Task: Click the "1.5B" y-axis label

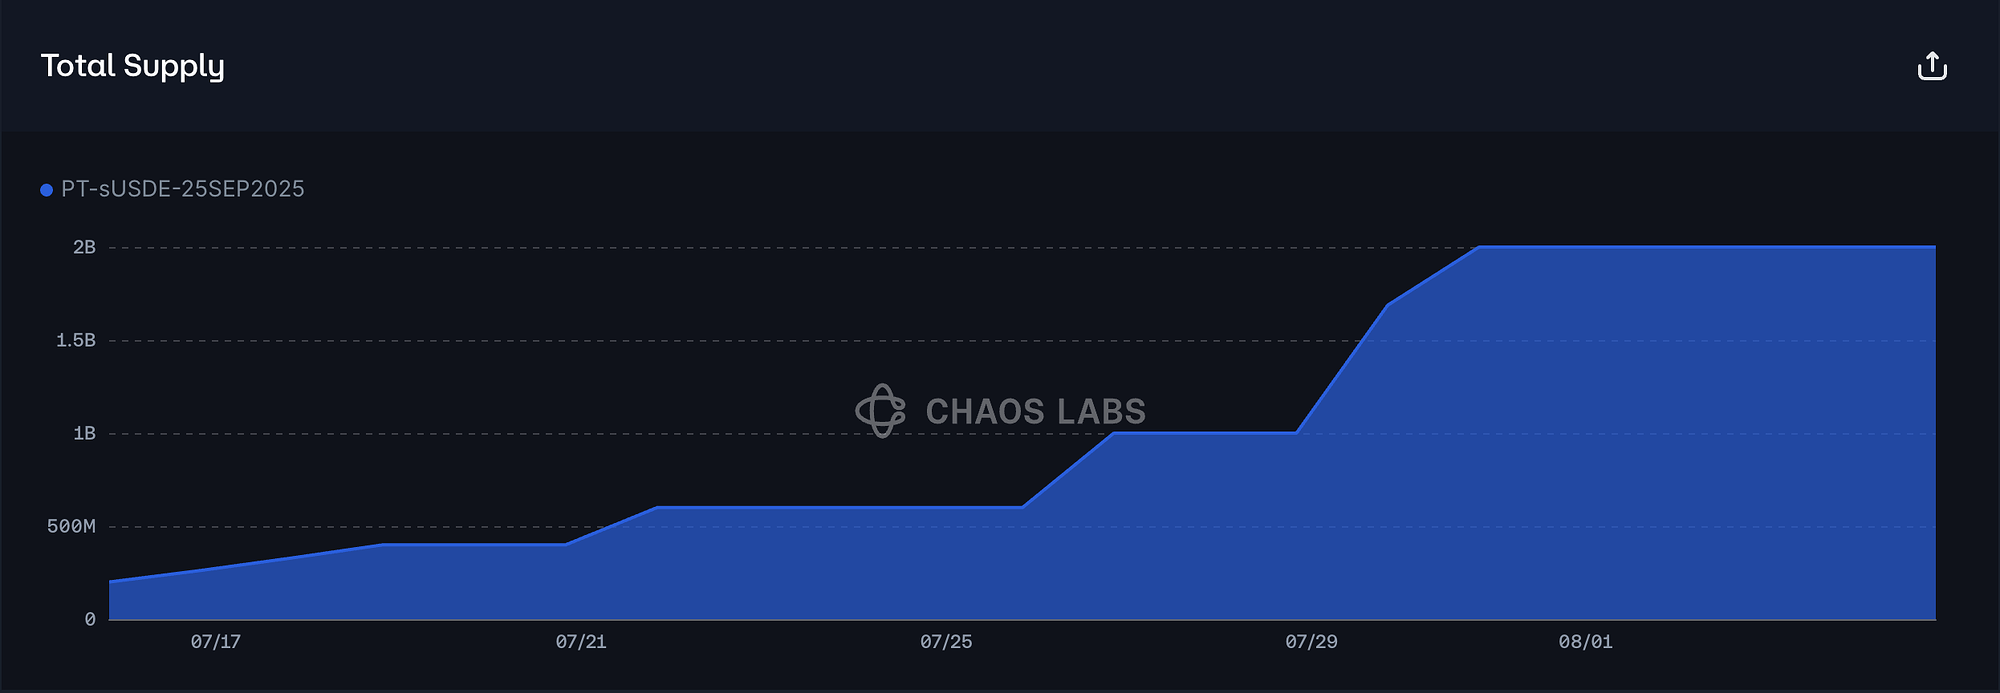Action: [76, 340]
